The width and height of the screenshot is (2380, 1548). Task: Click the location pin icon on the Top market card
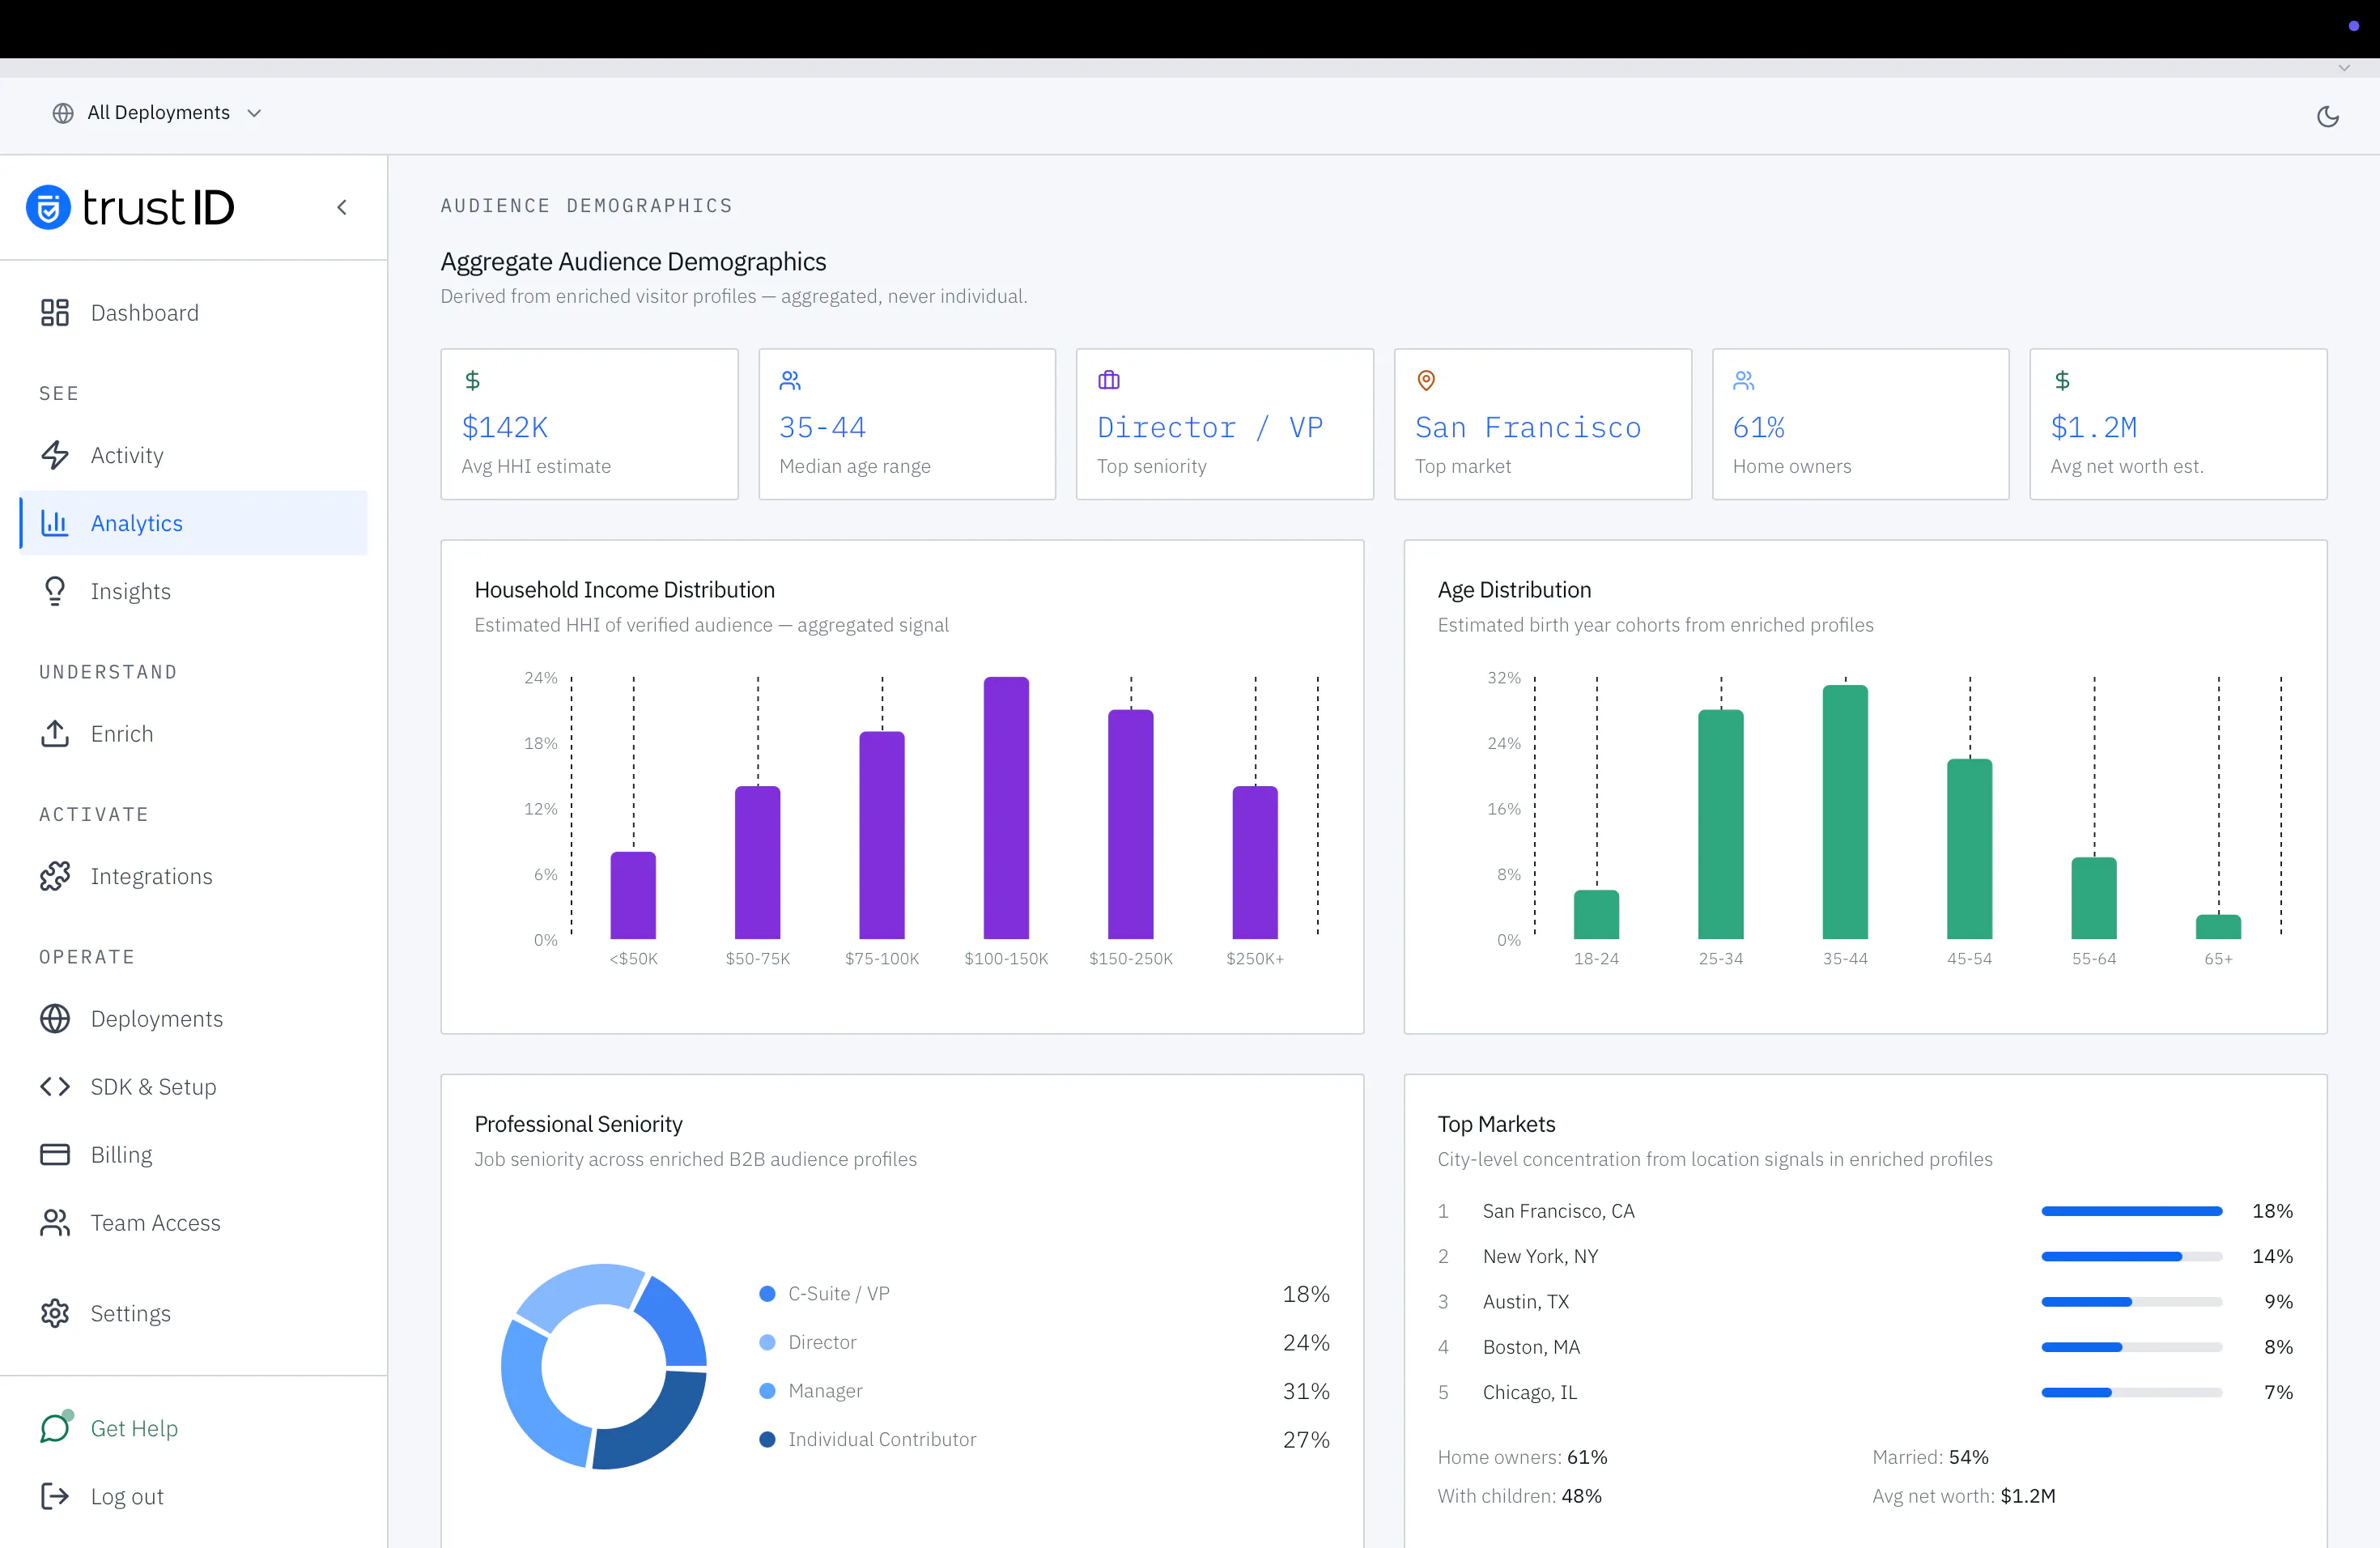tap(1426, 380)
